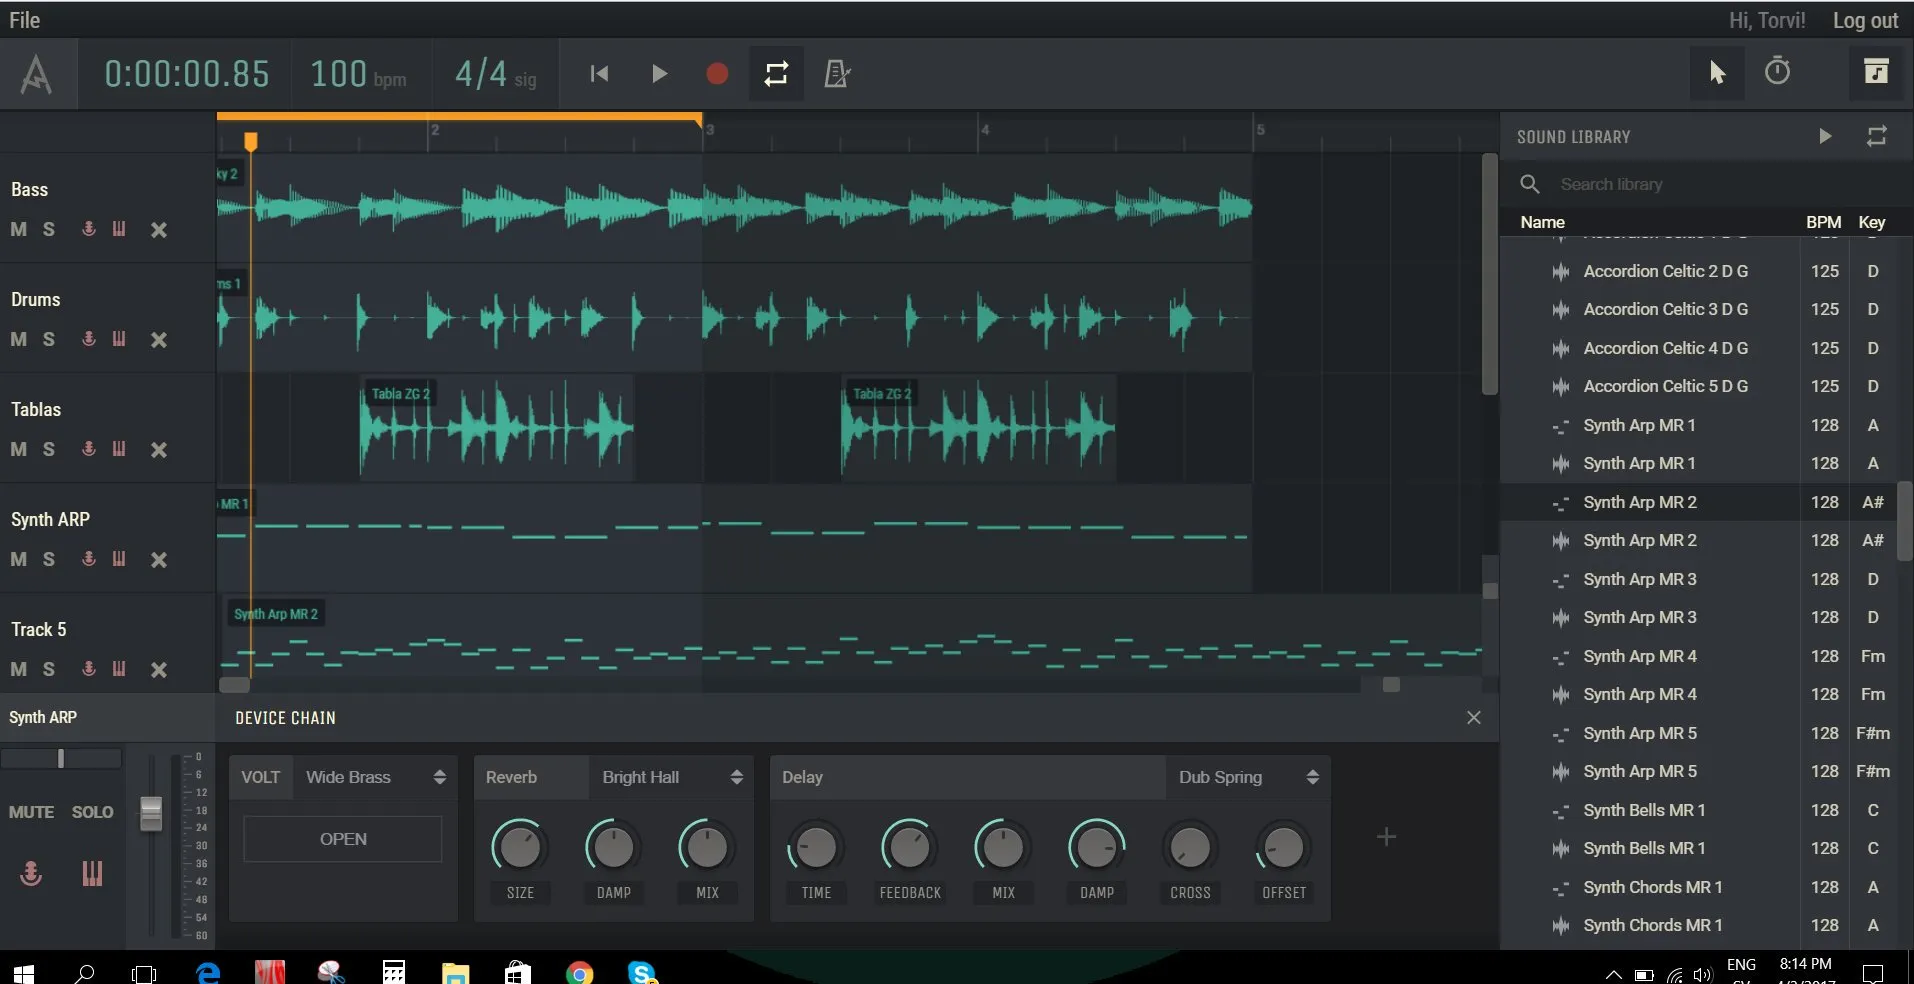
Task: Preview a sound with the Sound Library play icon
Action: [1825, 136]
